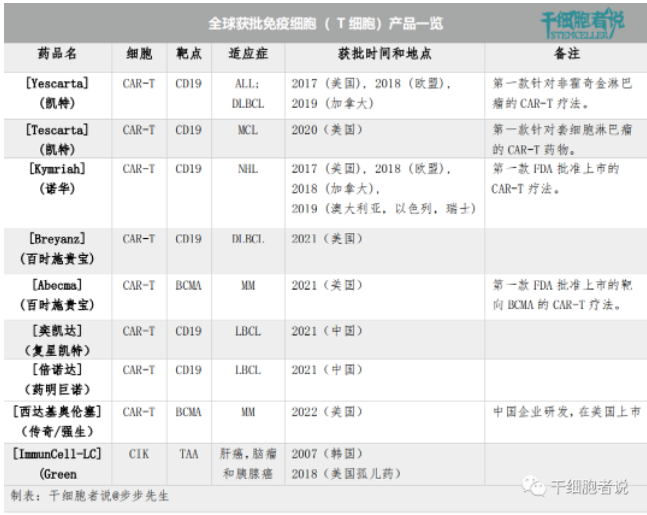The image size is (647, 515).
Task: Click the NHL indication cell
Action: 248,169
